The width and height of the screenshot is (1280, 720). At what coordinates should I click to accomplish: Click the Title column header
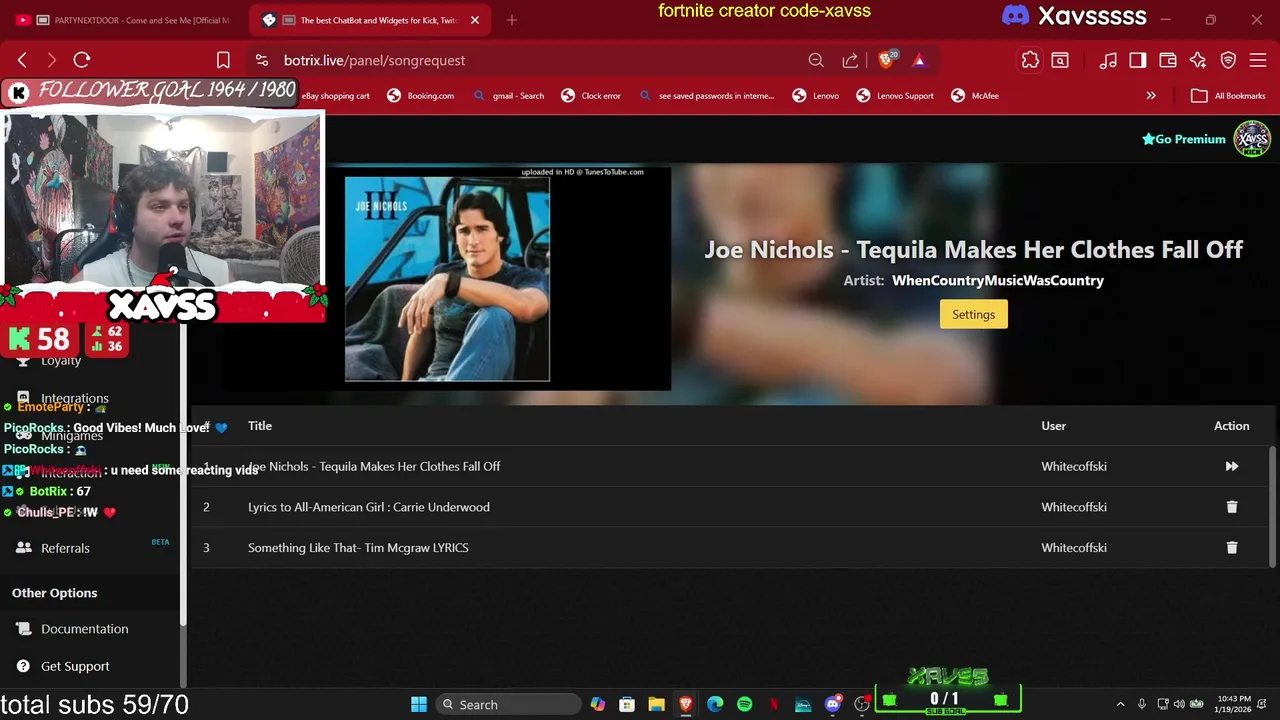pyautogui.click(x=260, y=426)
